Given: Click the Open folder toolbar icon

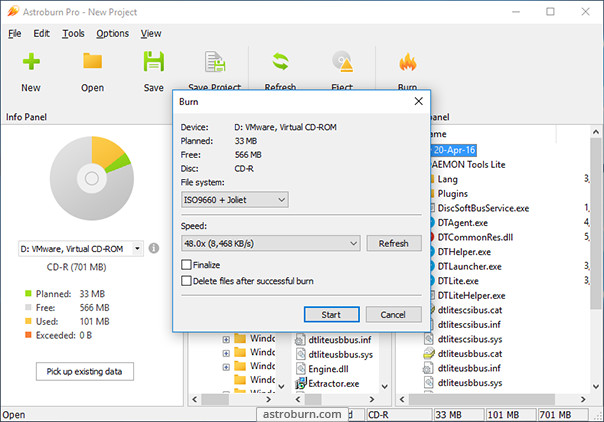Looking at the screenshot, I should [x=92, y=63].
